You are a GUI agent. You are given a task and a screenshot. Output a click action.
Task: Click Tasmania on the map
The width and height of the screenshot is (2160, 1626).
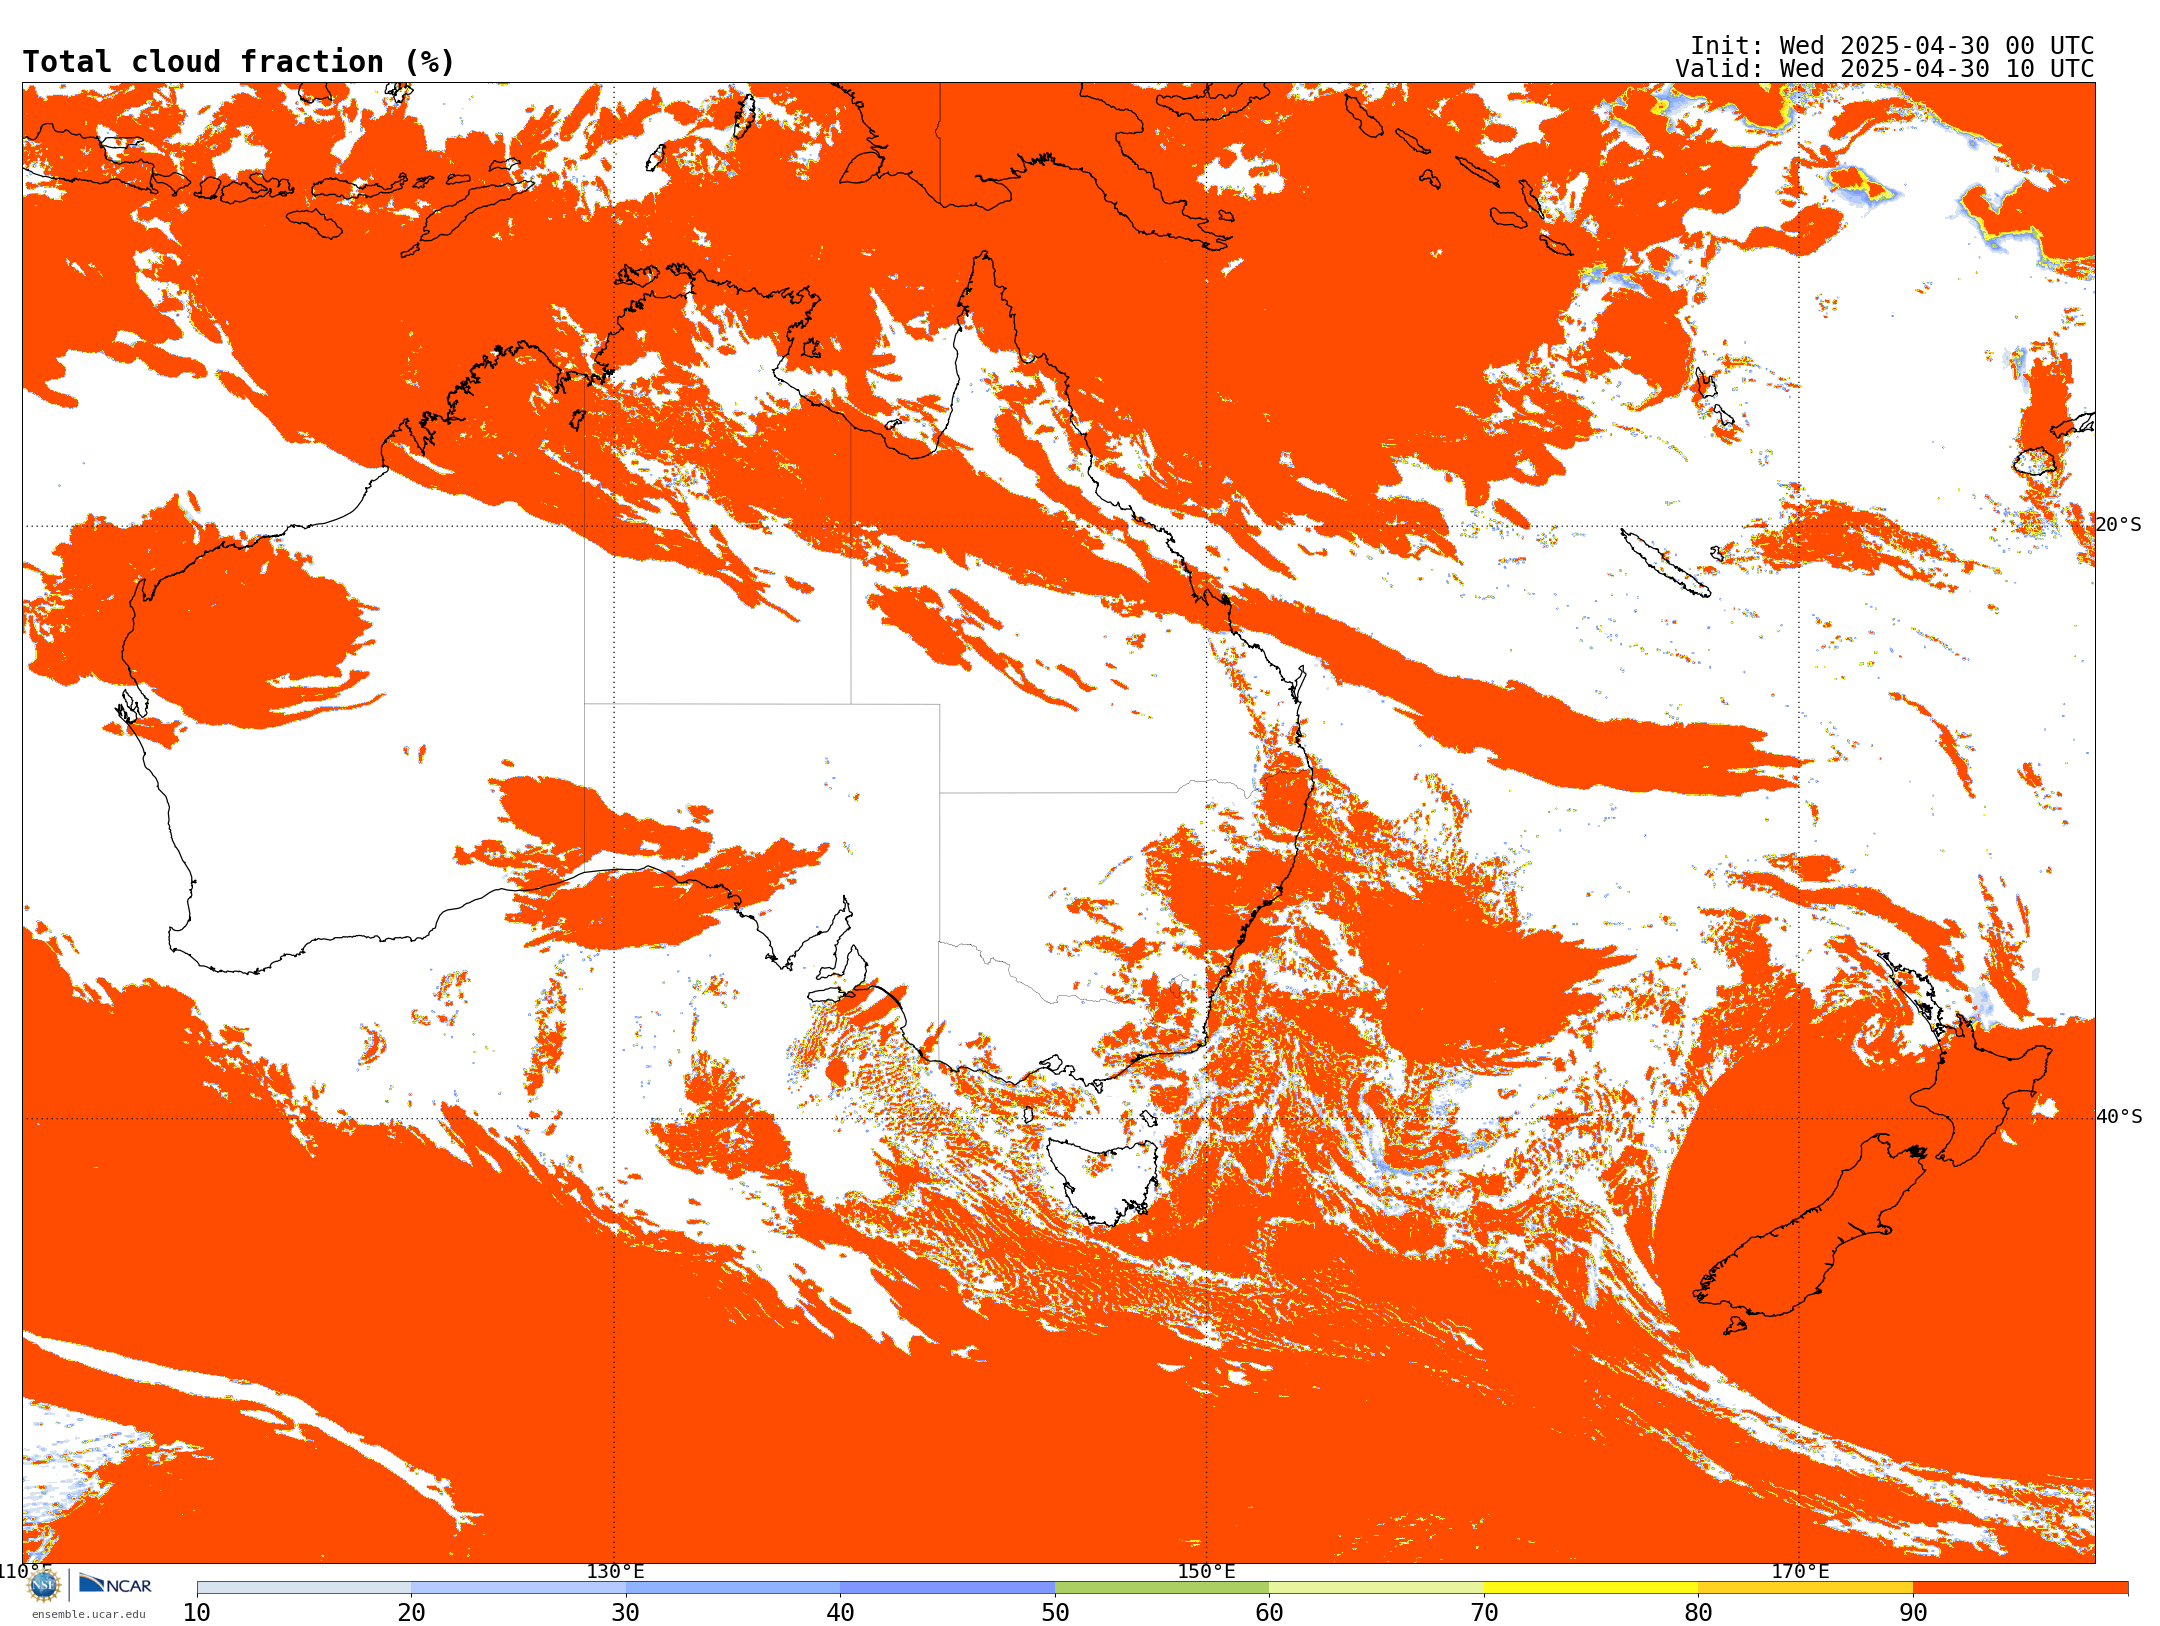click(1102, 1180)
